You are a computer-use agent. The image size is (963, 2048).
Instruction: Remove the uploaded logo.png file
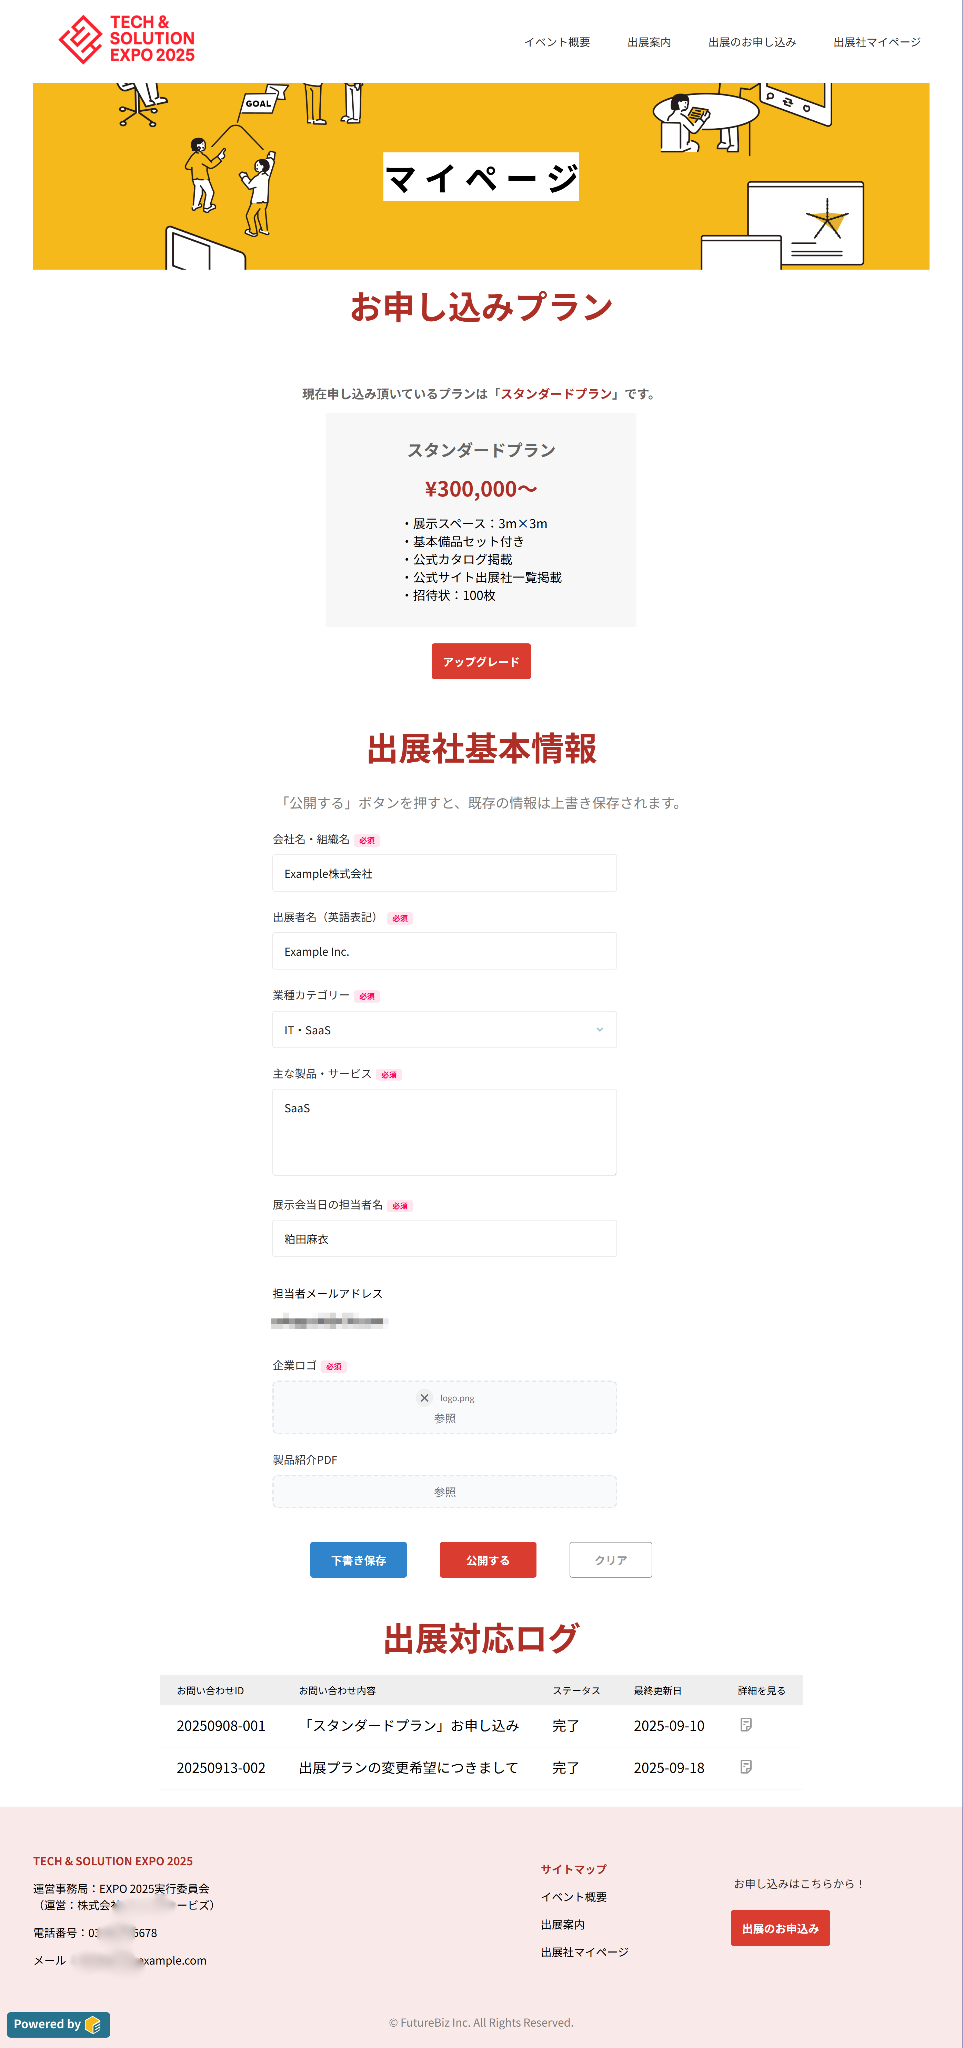click(x=424, y=1398)
